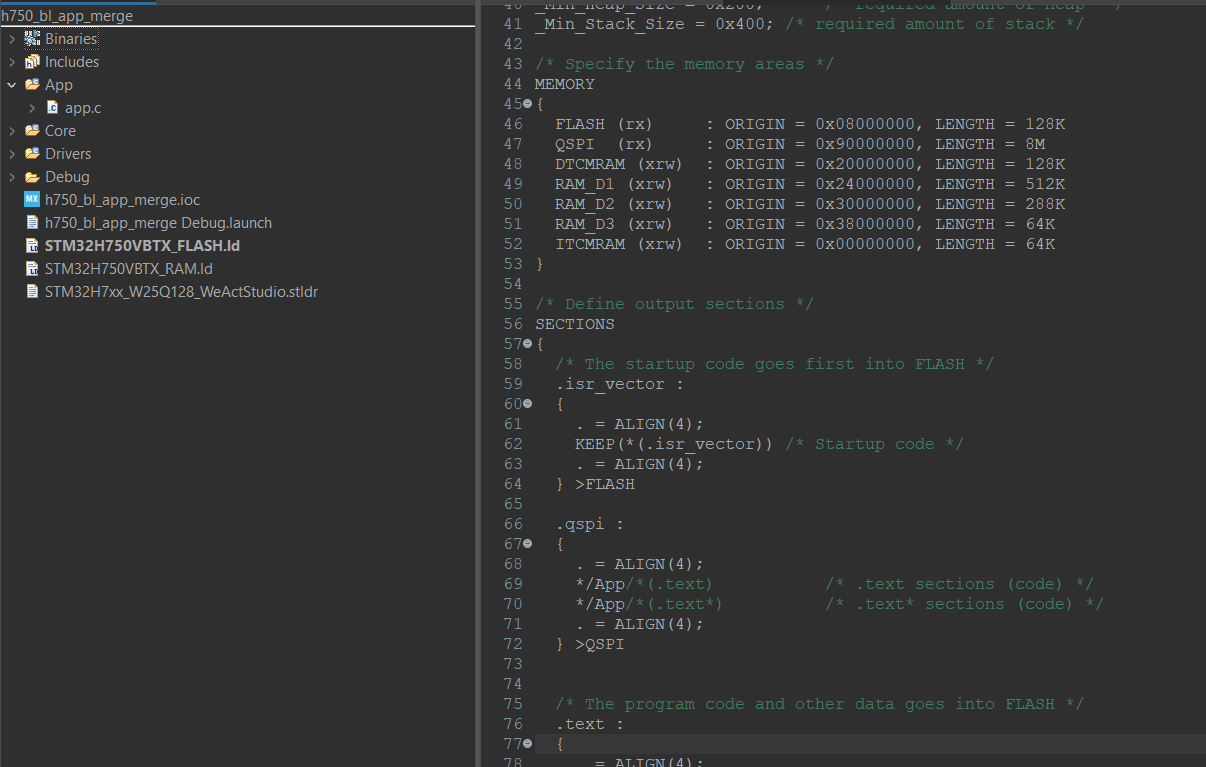The image size is (1206, 767).
Task: Collapse the SECTIONS block at line 57
Action: (528, 343)
